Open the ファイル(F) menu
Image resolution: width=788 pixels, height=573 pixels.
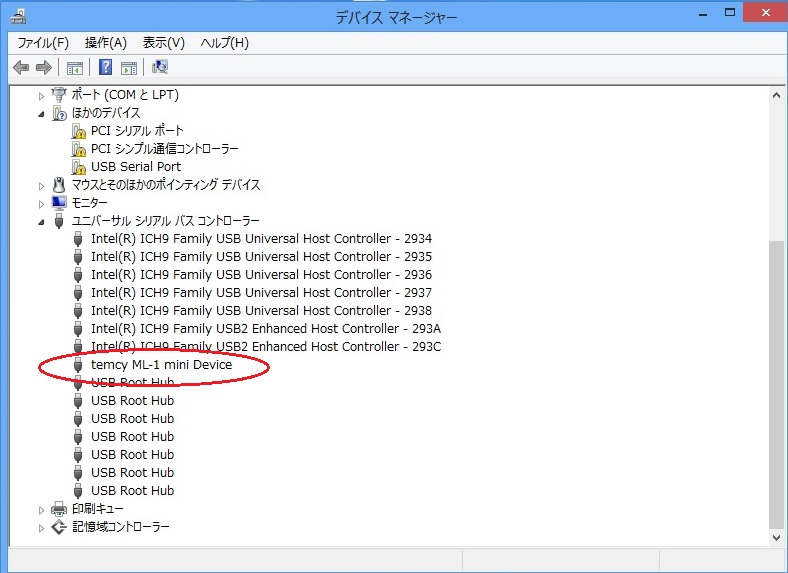coord(43,43)
